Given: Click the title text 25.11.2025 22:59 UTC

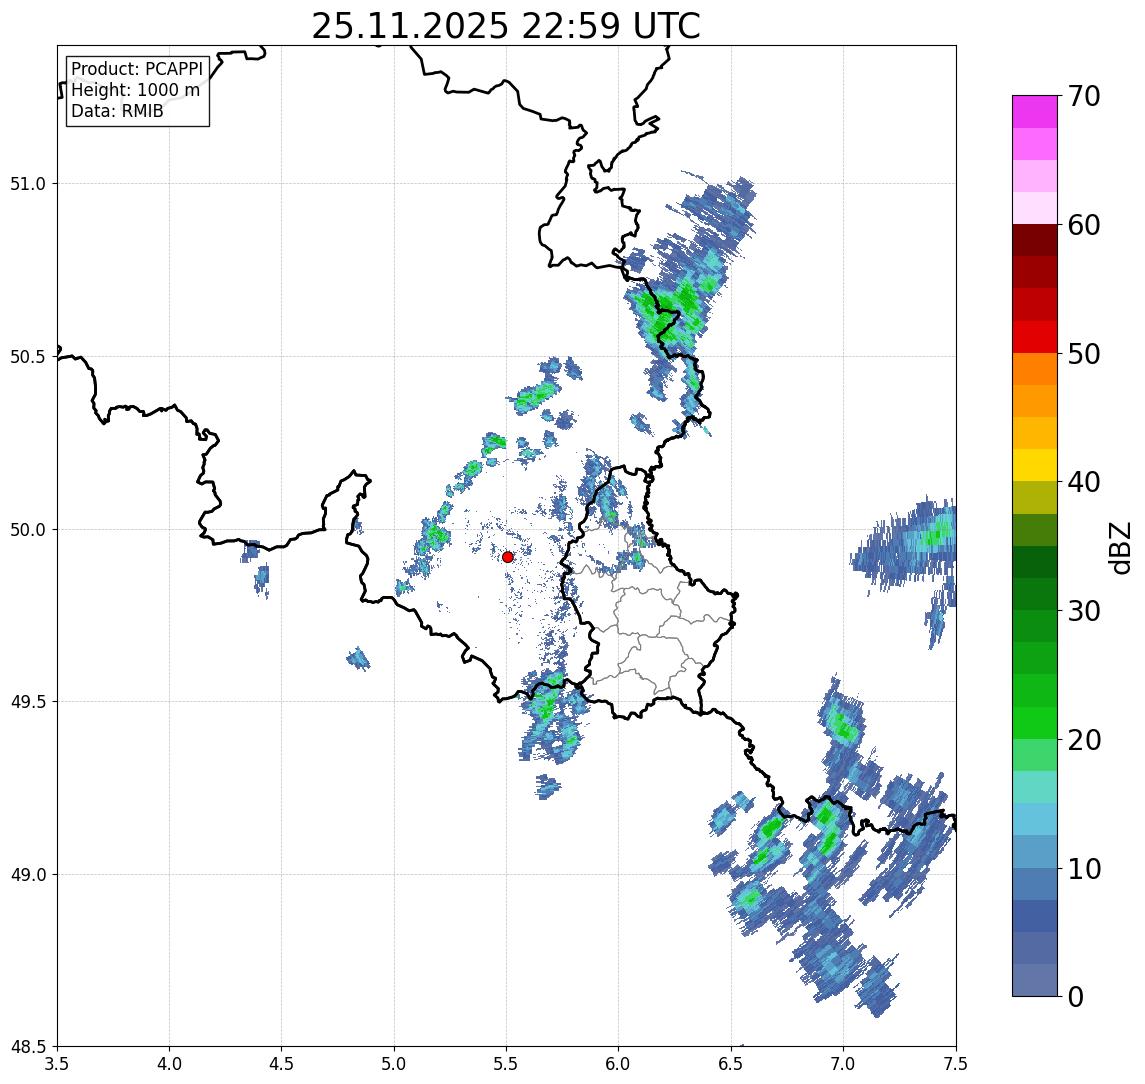Looking at the screenshot, I should [x=506, y=26].
